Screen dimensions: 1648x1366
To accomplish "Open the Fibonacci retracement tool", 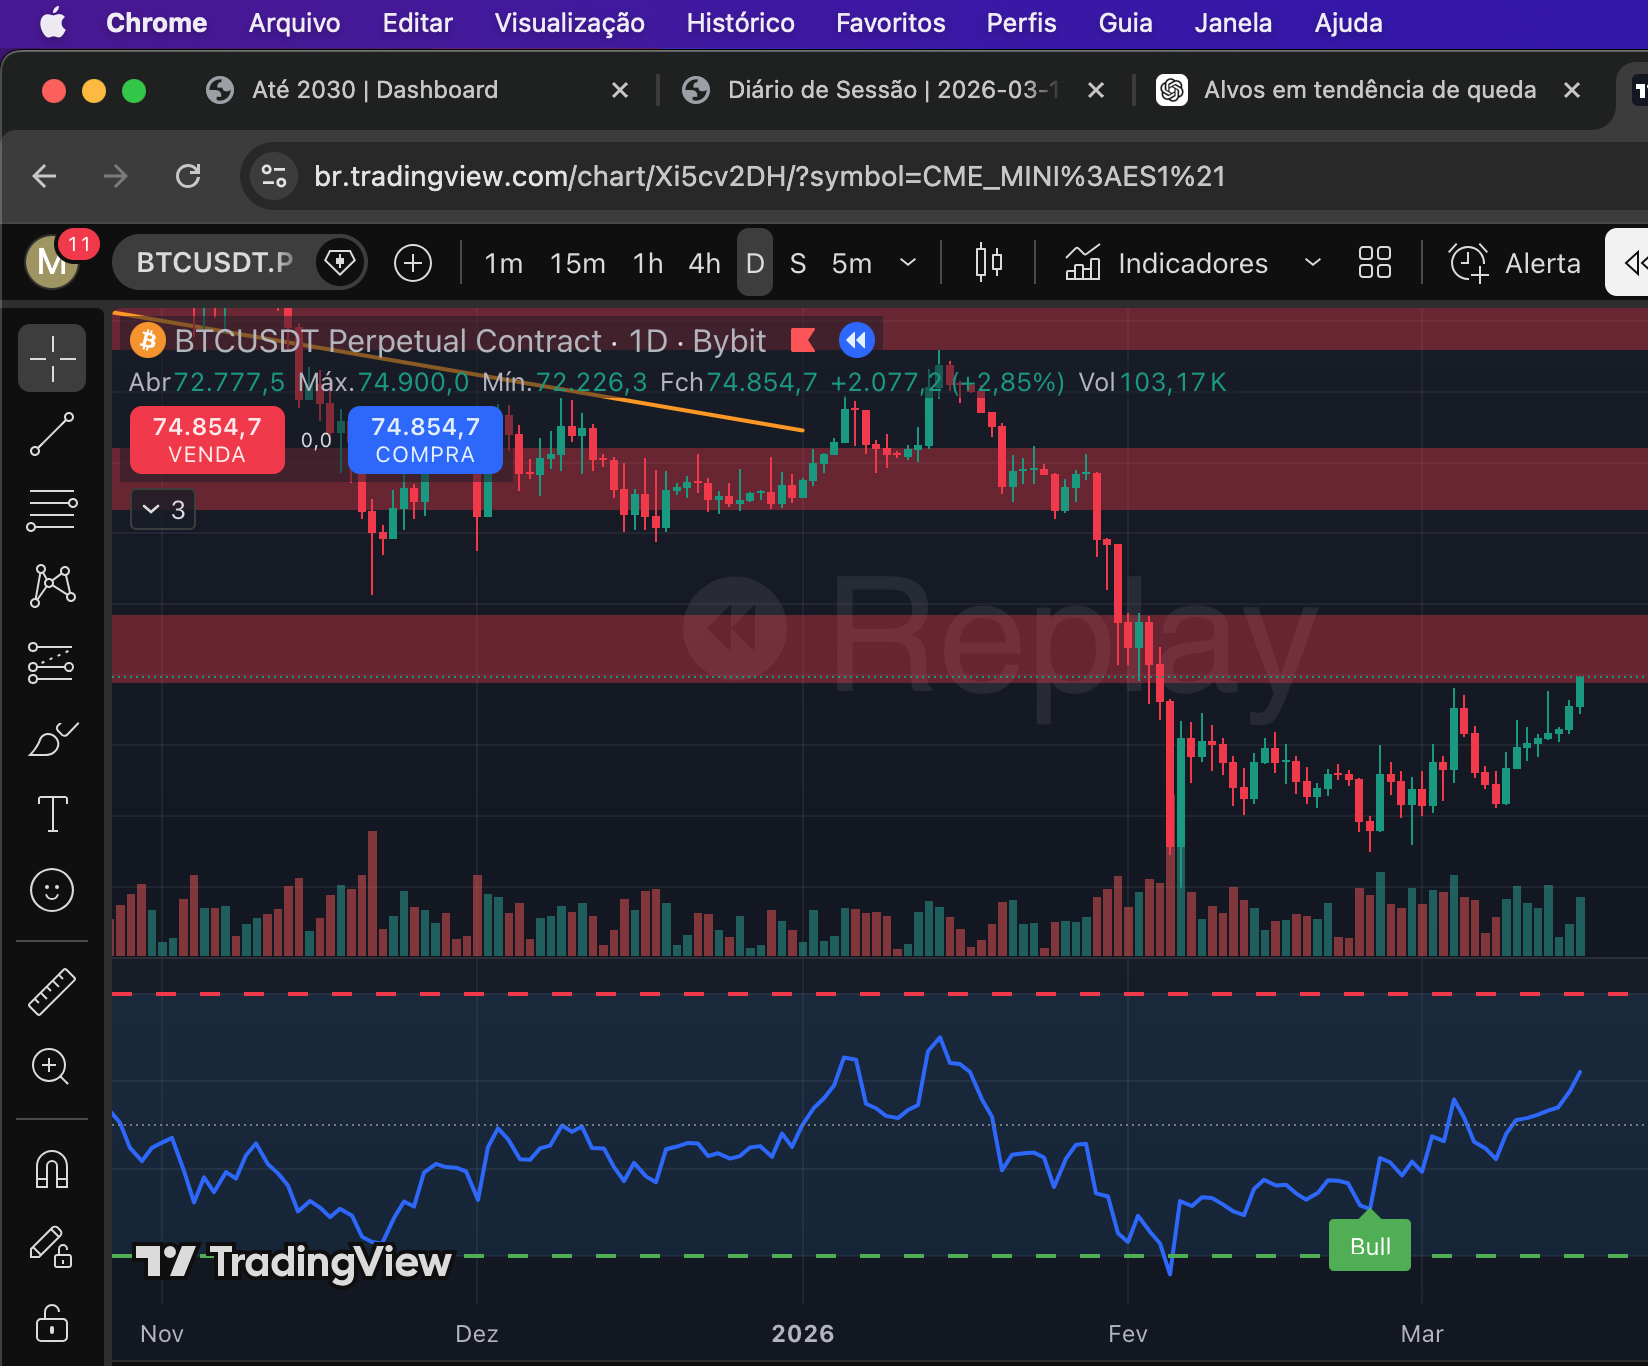I will pyautogui.click(x=52, y=510).
